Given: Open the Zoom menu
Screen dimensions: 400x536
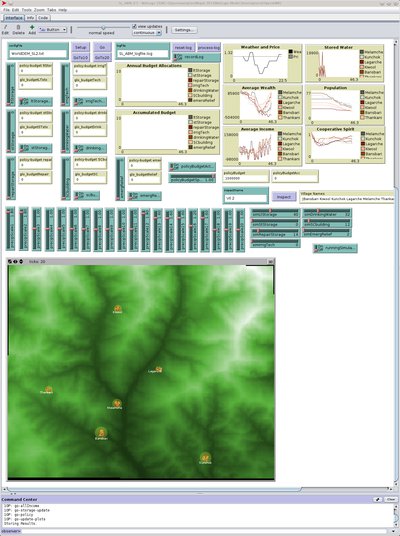Looking at the screenshot, I should [39, 10].
